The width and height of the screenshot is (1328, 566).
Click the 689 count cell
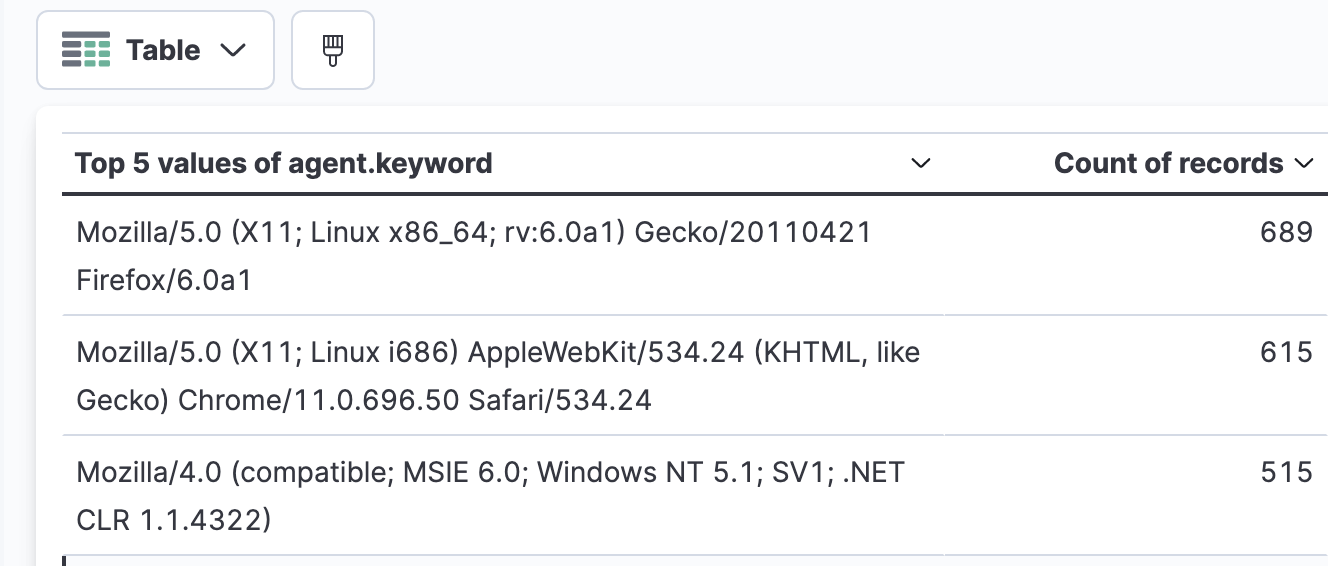pos(1286,233)
